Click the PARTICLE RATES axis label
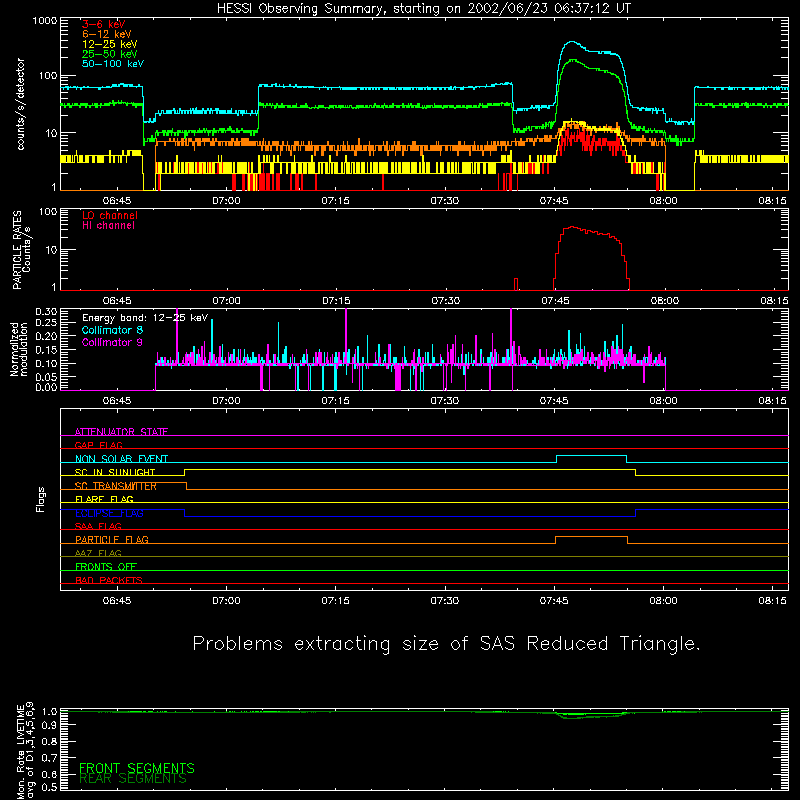Image resolution: width=800 pixels, height=800 pixels. 21,250
